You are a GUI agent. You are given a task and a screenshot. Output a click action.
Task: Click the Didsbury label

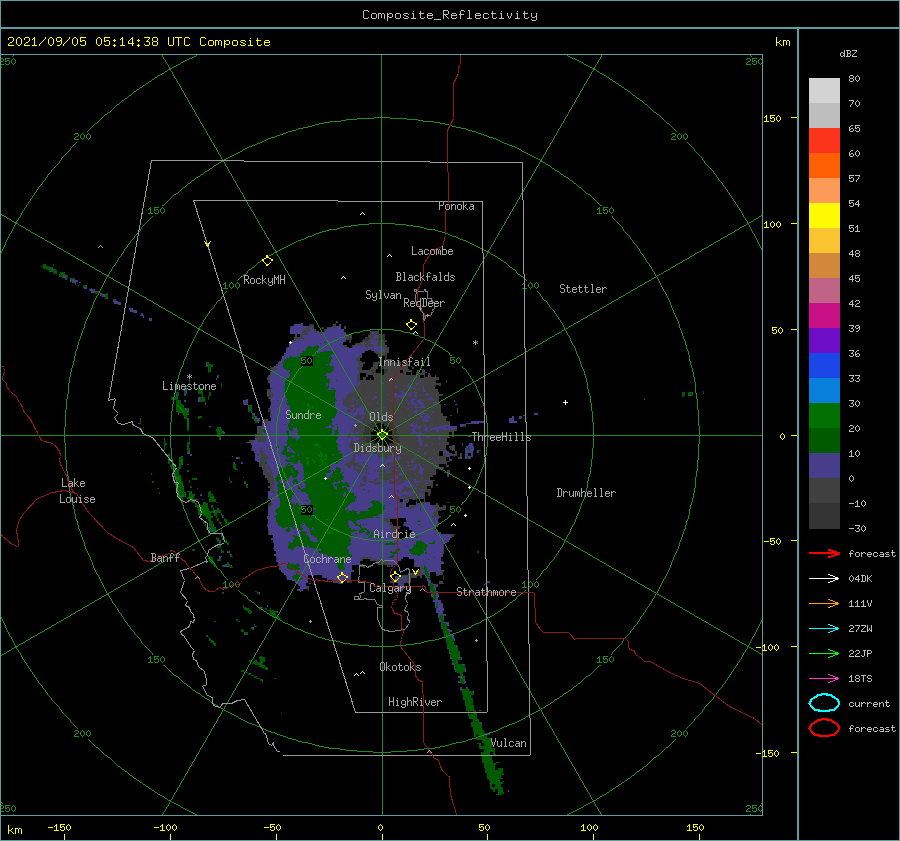click(378, 448)
